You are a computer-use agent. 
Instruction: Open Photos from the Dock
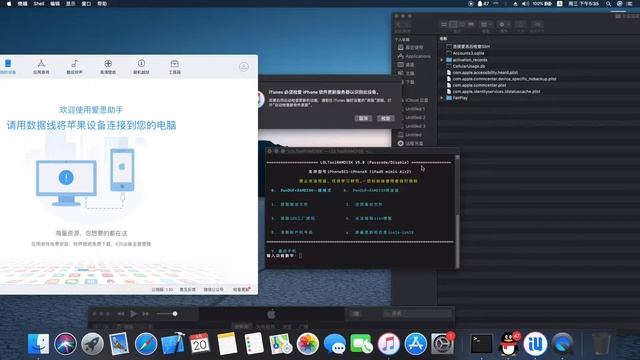click(x=308, y=344)
